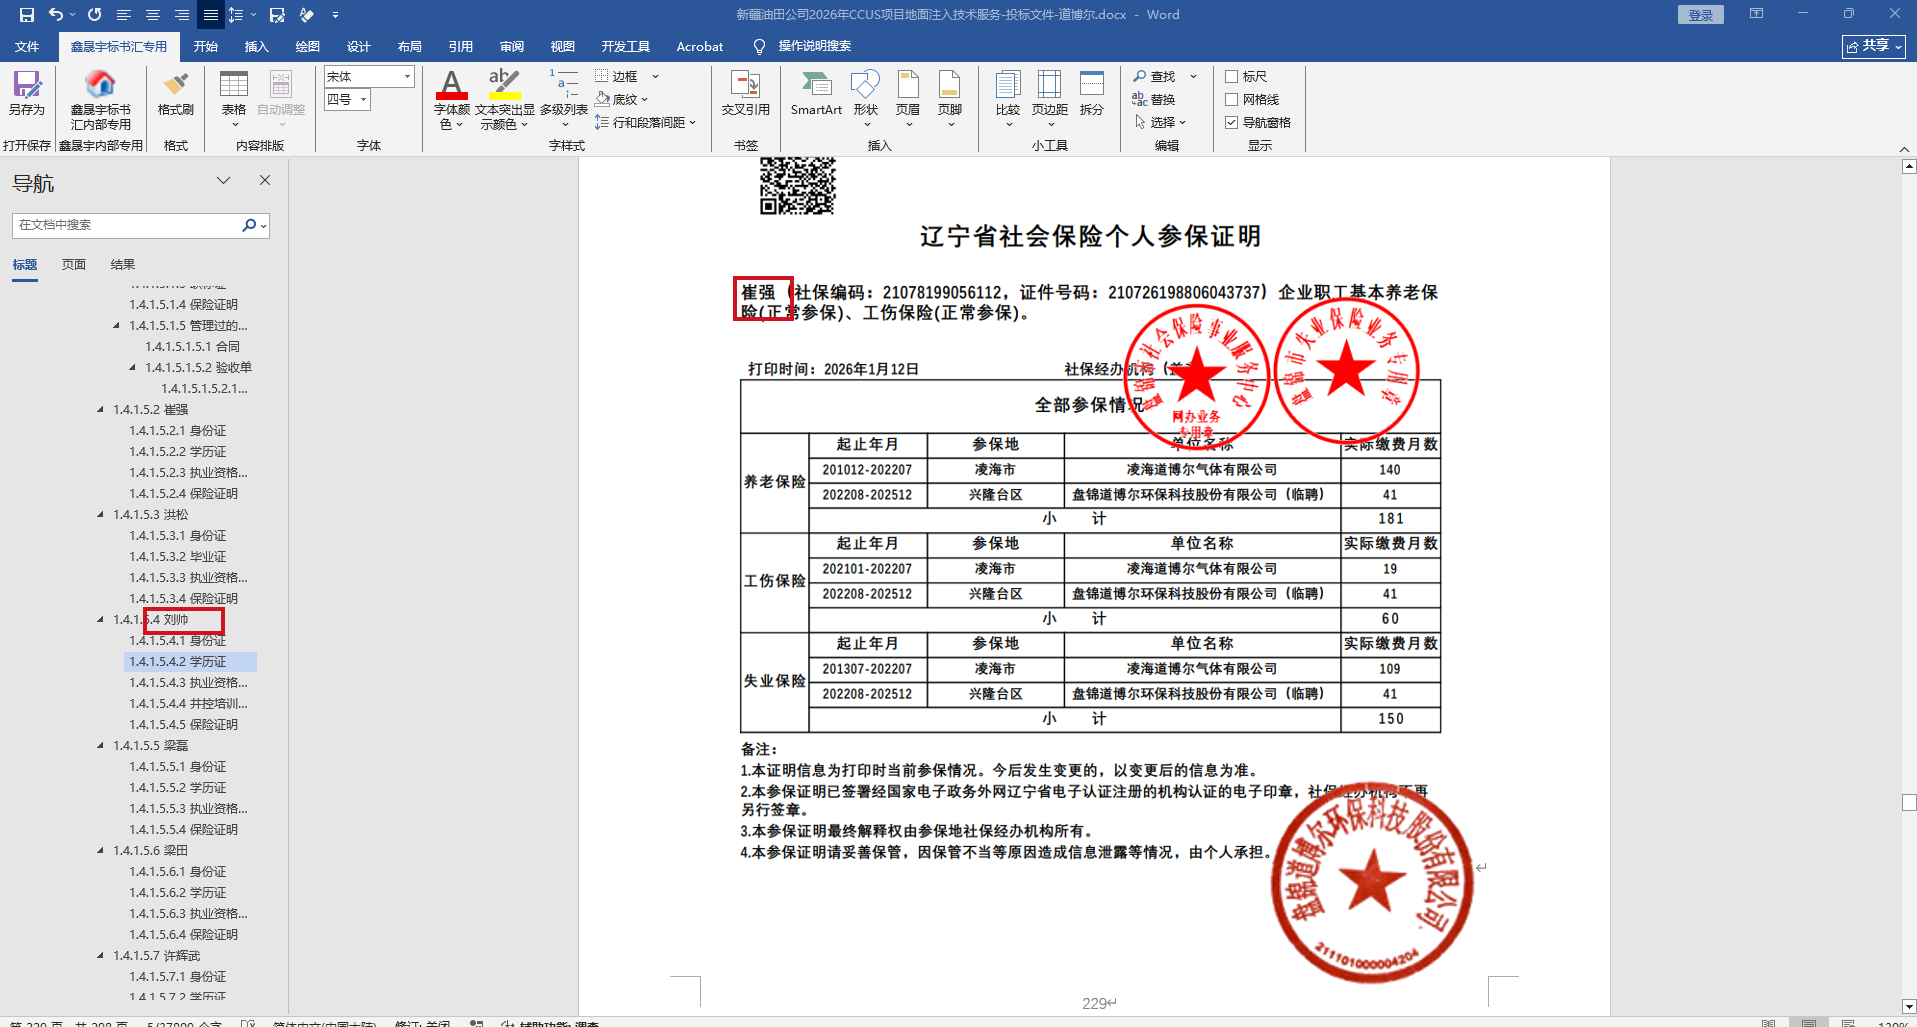The height and width of the screenshot is (1027, 1917).
Task: Switch to the 引用 References tab
Action: (x=461, y=46)
